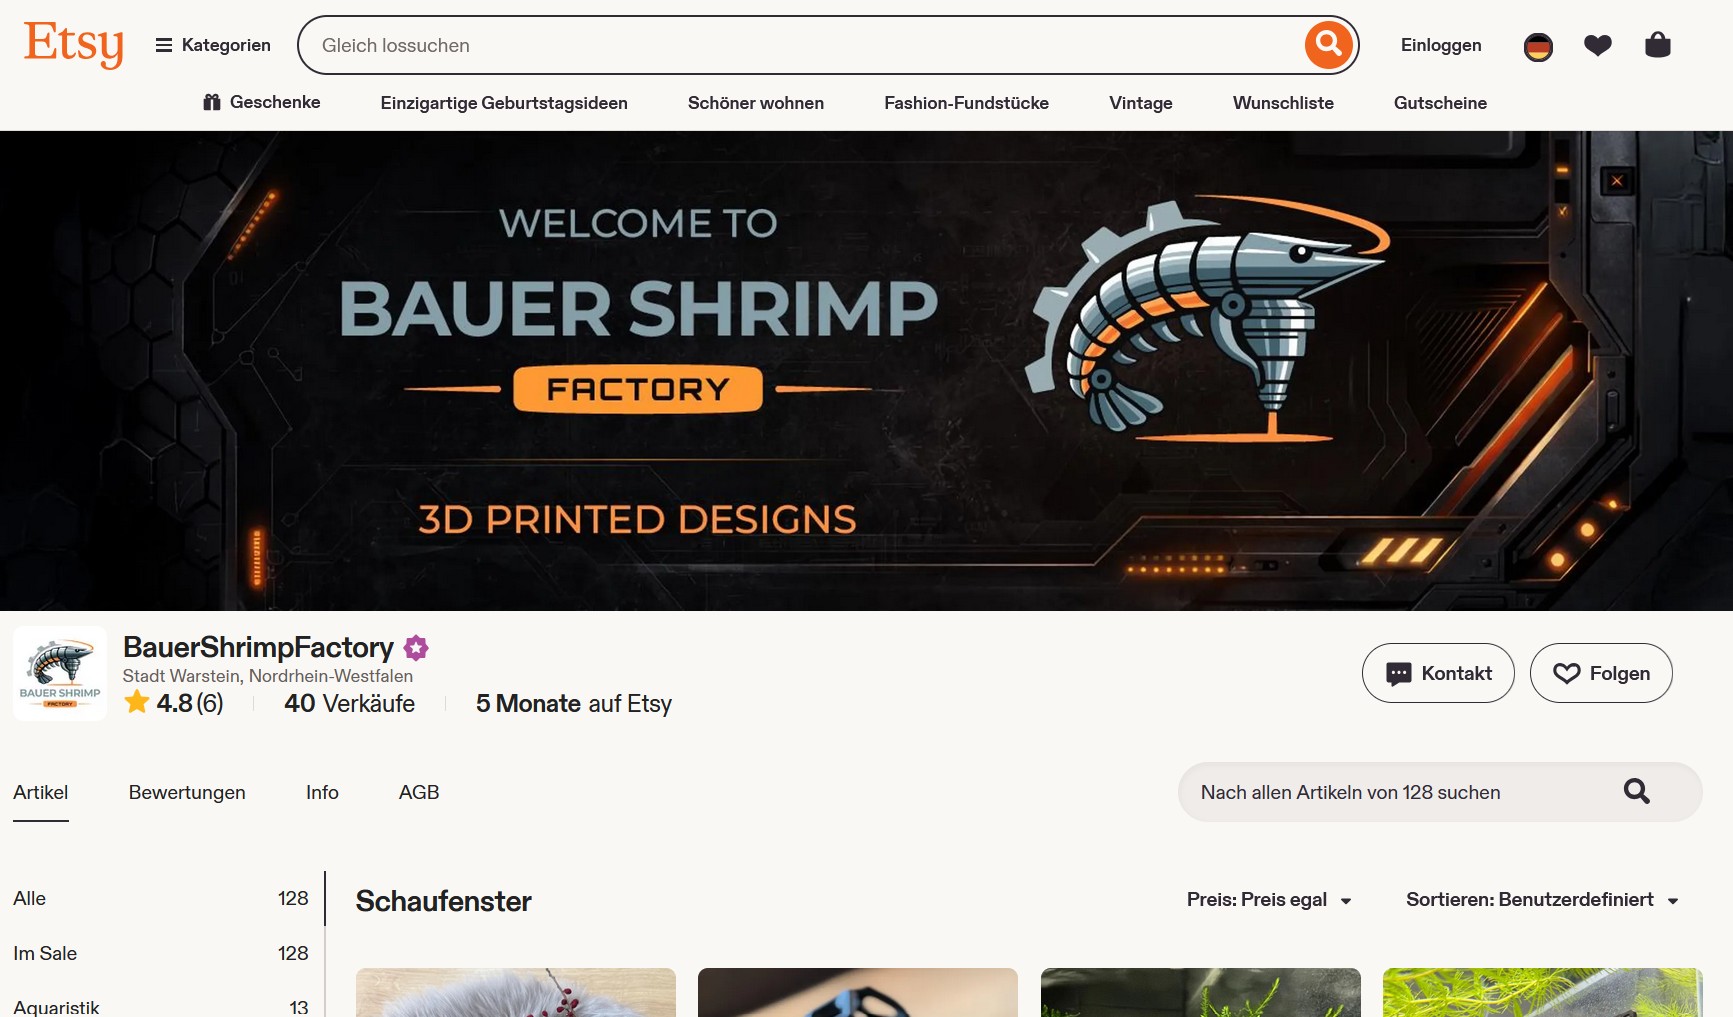This screenshot has width=1733, height=1017.
Task: Open the German flag region settings
Action: (1538, 46)
